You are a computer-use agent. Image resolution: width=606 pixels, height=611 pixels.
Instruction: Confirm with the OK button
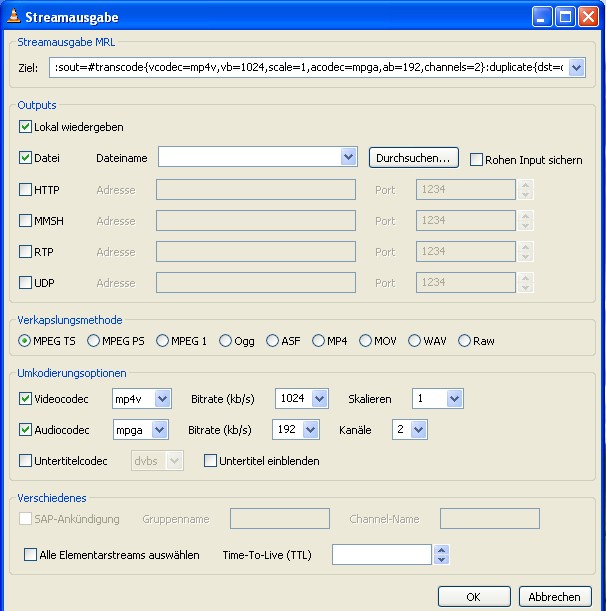pyautogui.click(x=474, y=597)
